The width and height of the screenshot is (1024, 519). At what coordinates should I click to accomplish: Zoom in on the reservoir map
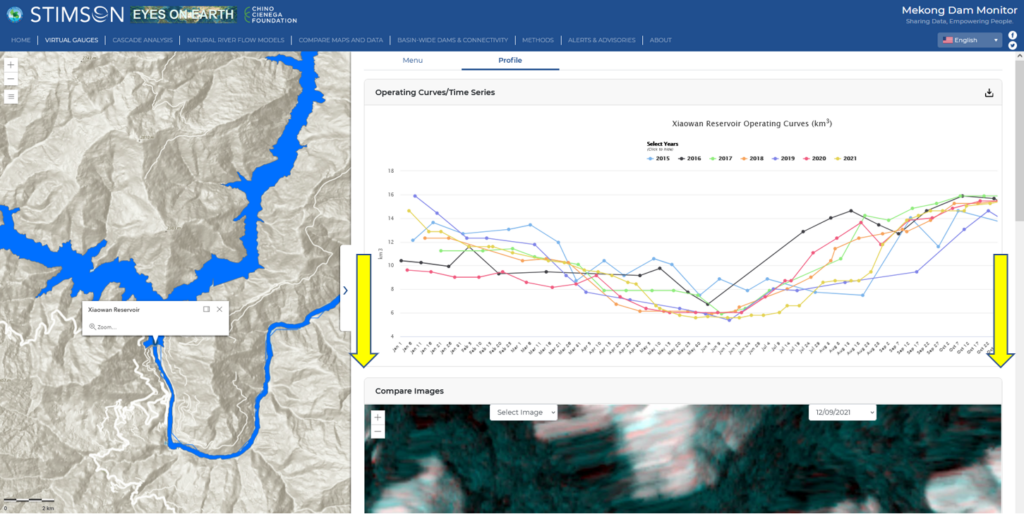click(x=10, y=64)
